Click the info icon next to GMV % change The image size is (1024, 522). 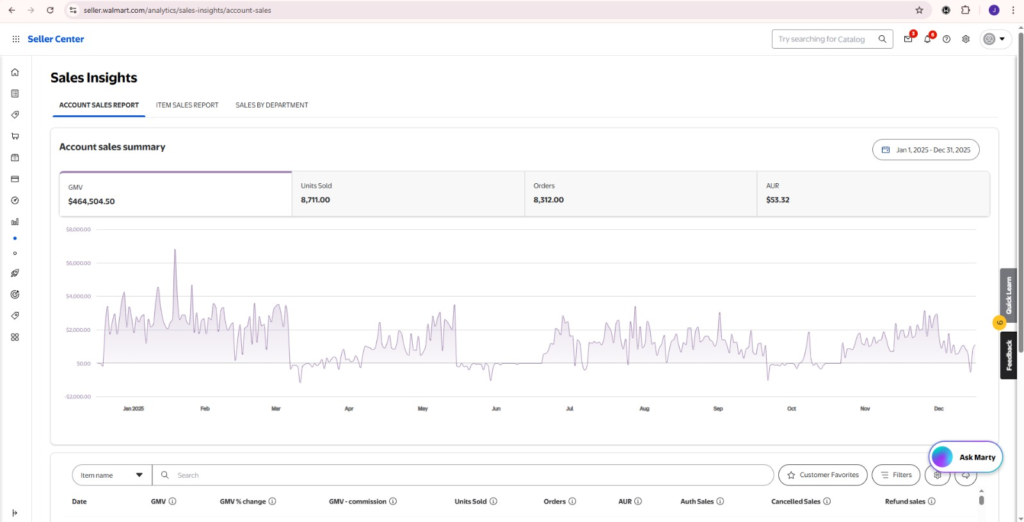pos(272,501)
